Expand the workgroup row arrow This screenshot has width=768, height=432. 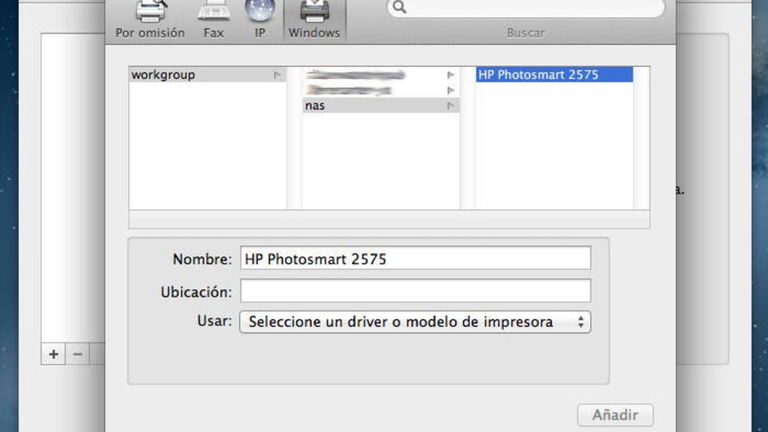(277, 75)
